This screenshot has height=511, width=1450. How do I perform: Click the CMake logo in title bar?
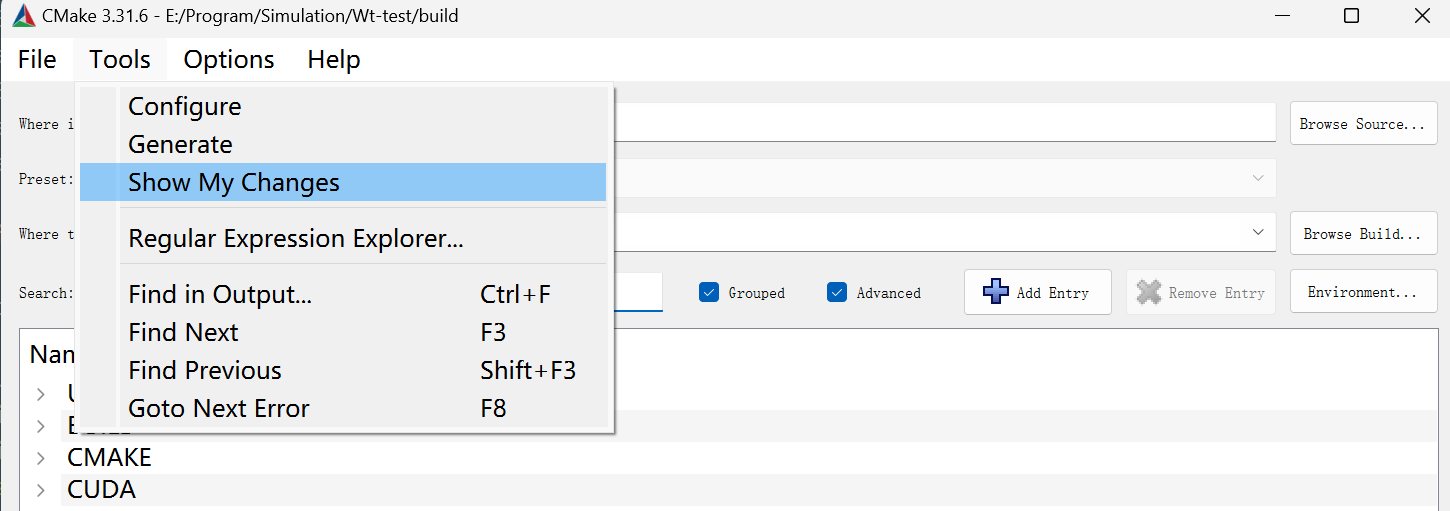click(x=23, y=16)
